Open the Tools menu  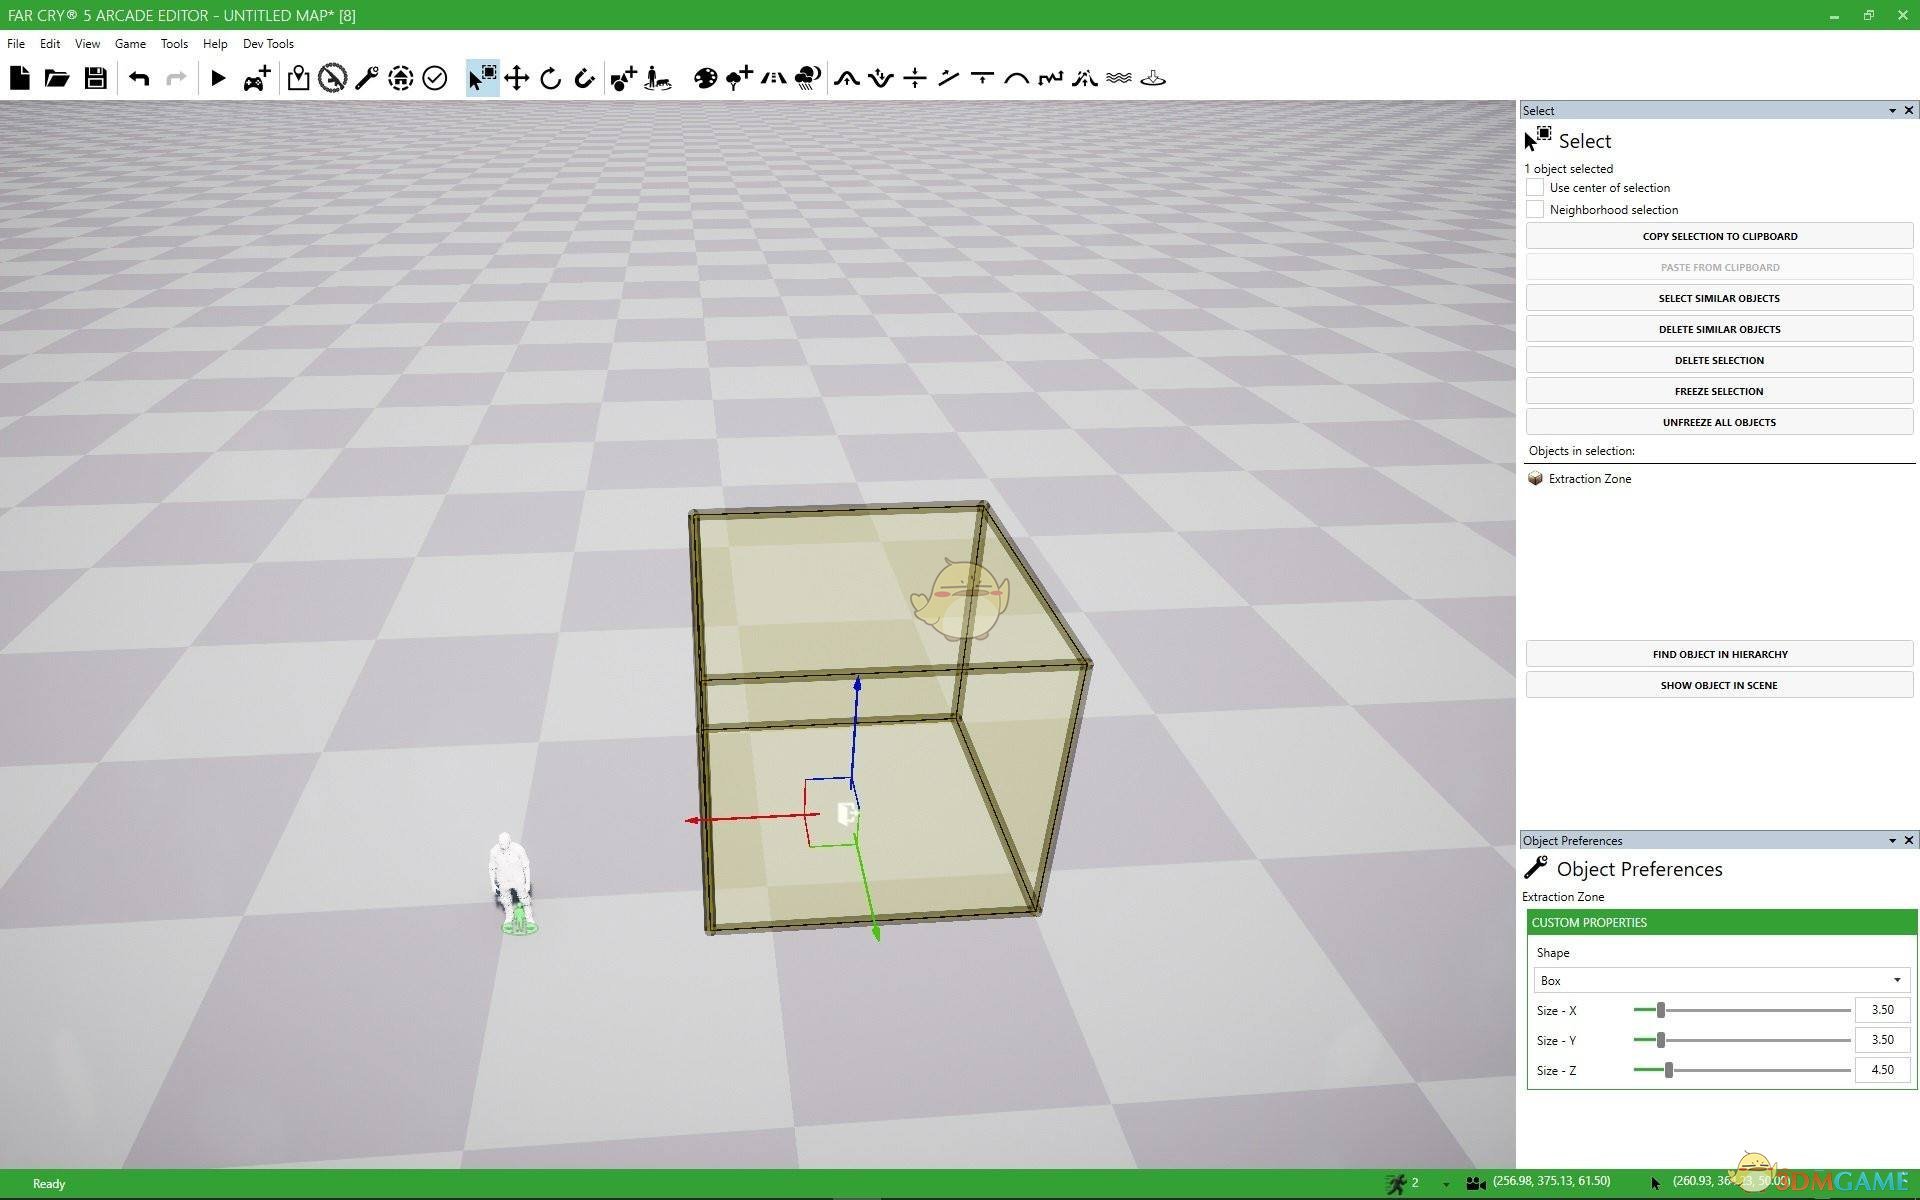[174, 44]
